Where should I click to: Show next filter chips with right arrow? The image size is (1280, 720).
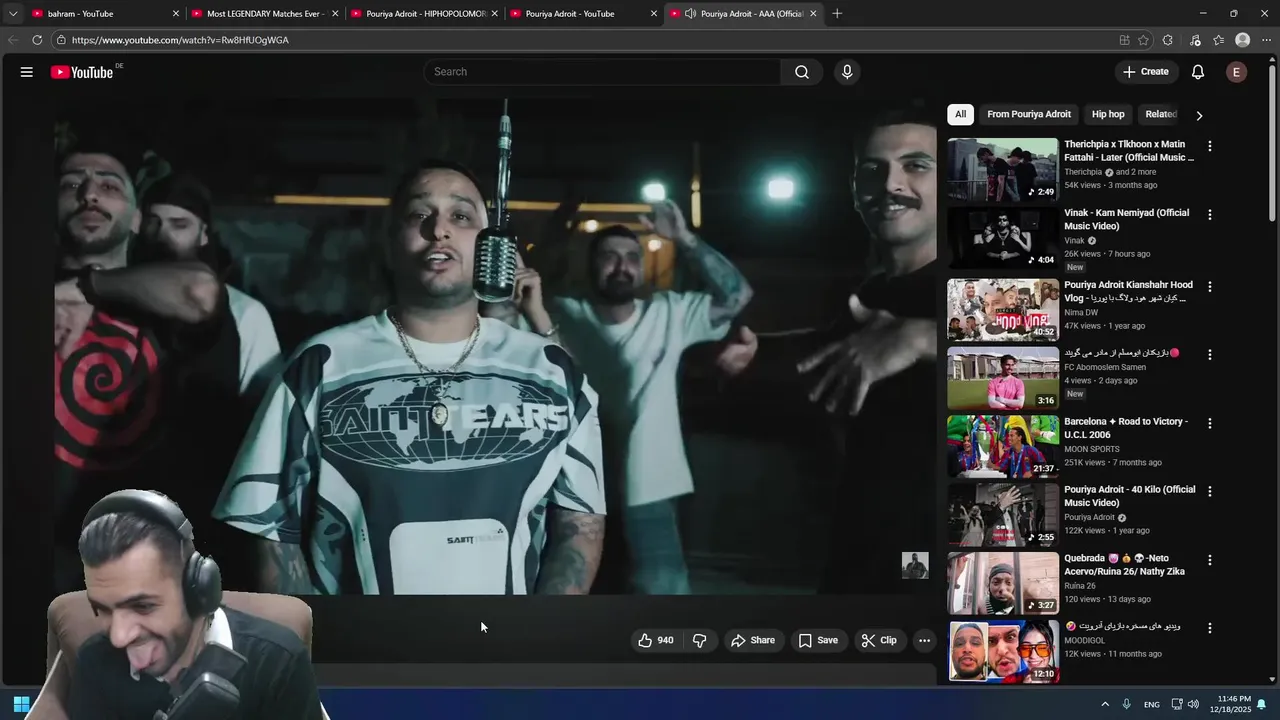[x=1199, y=115]
